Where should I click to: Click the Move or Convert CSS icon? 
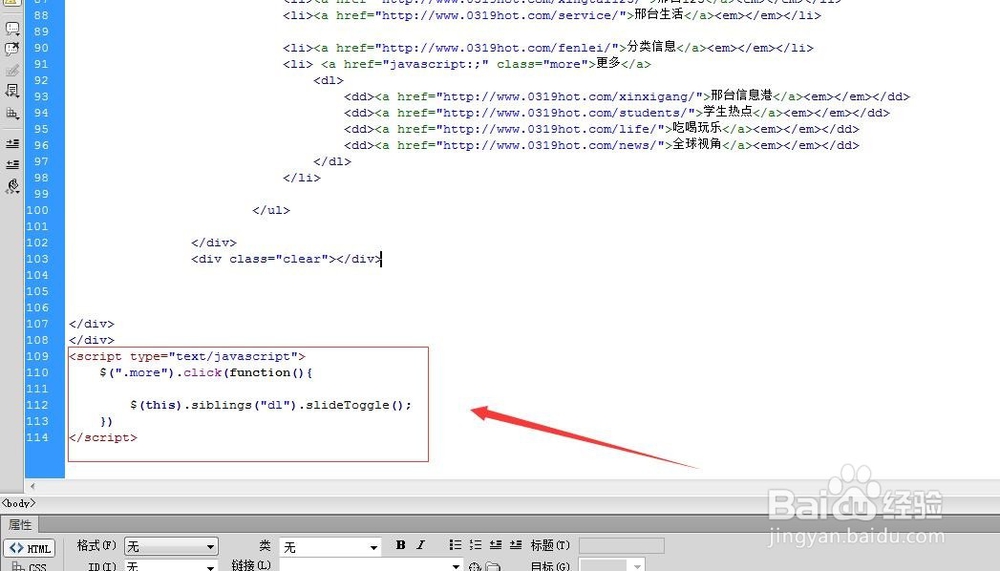point(12,114)
